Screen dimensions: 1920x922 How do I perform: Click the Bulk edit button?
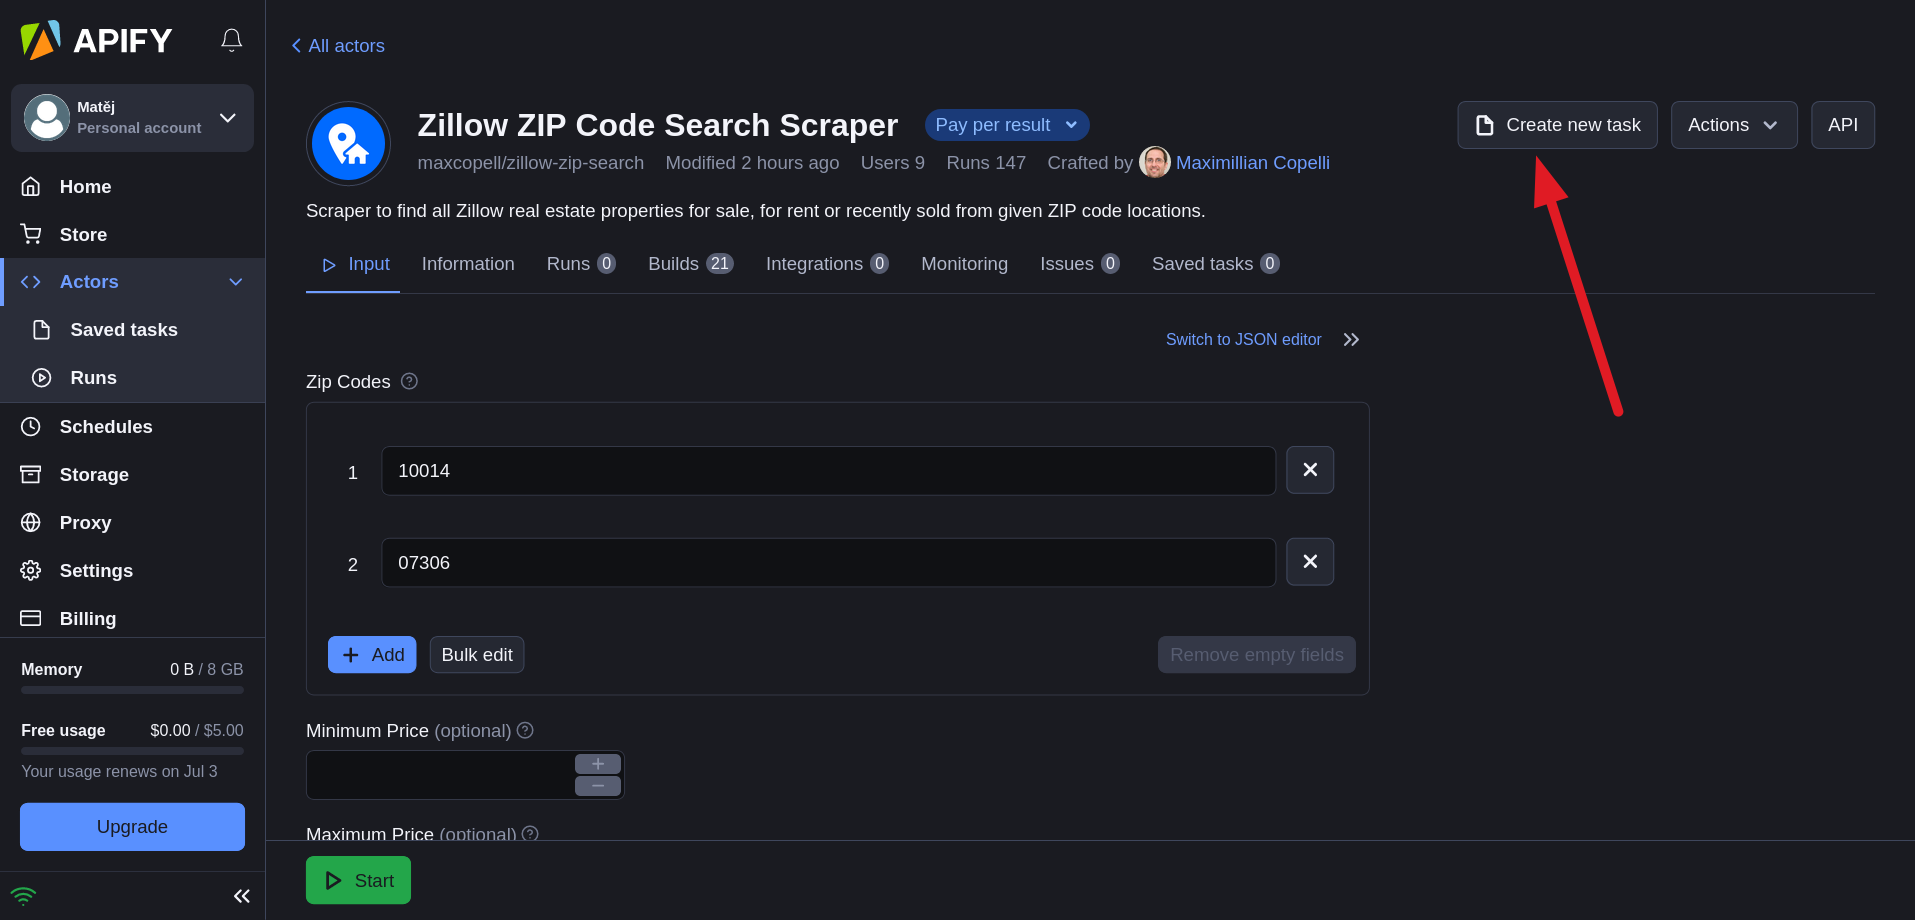[477, 656]
